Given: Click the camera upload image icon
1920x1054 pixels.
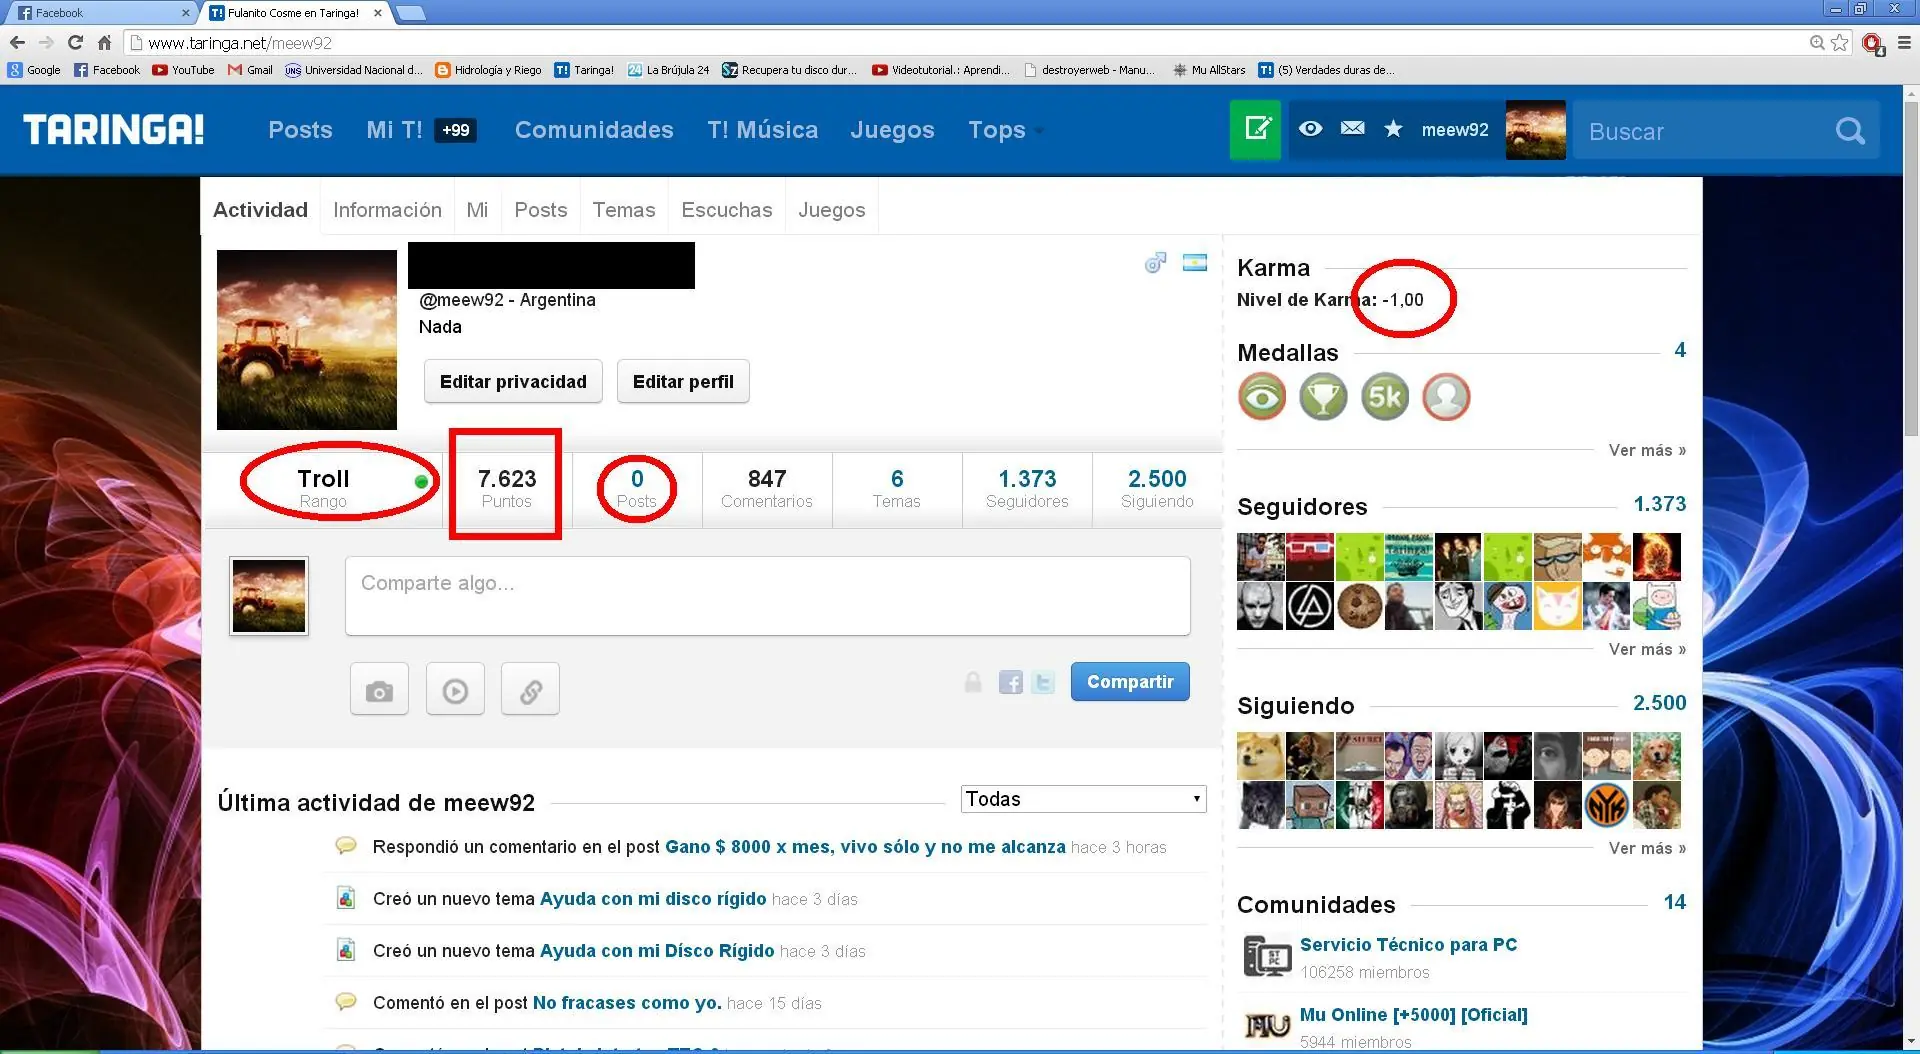Looking at the screenshot, I should point(379,689).
